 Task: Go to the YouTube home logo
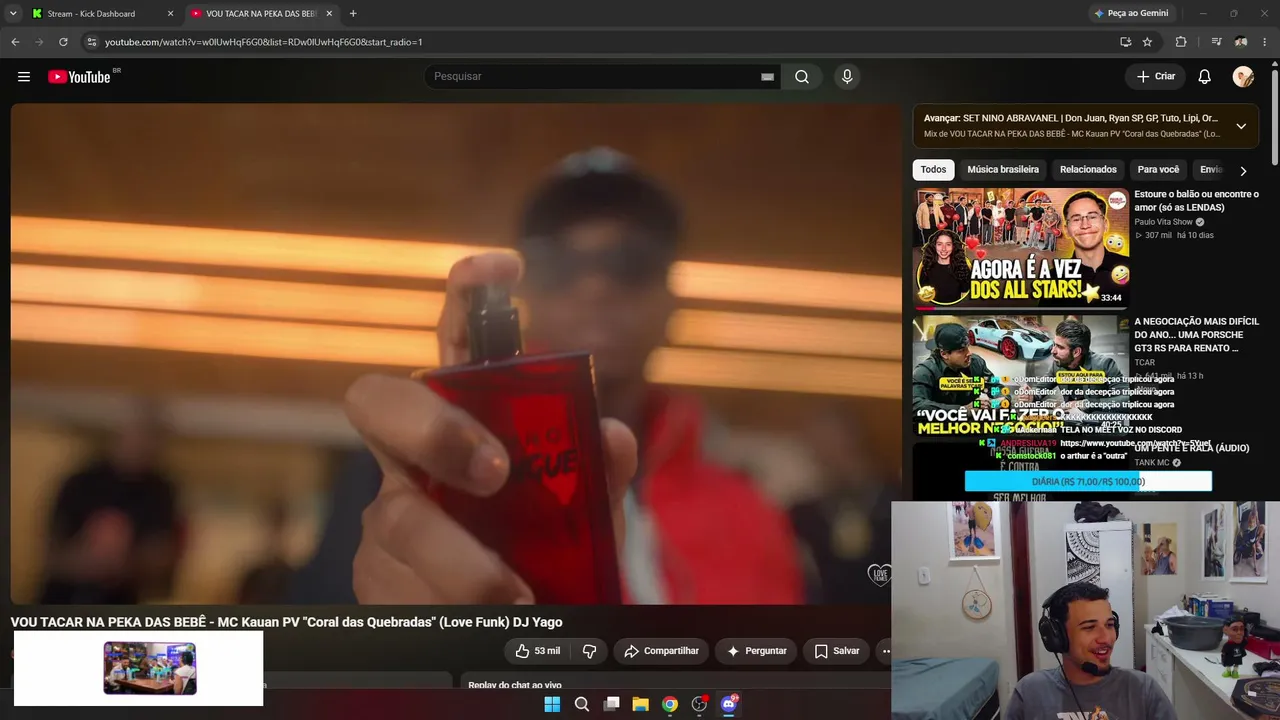[80, 77]
